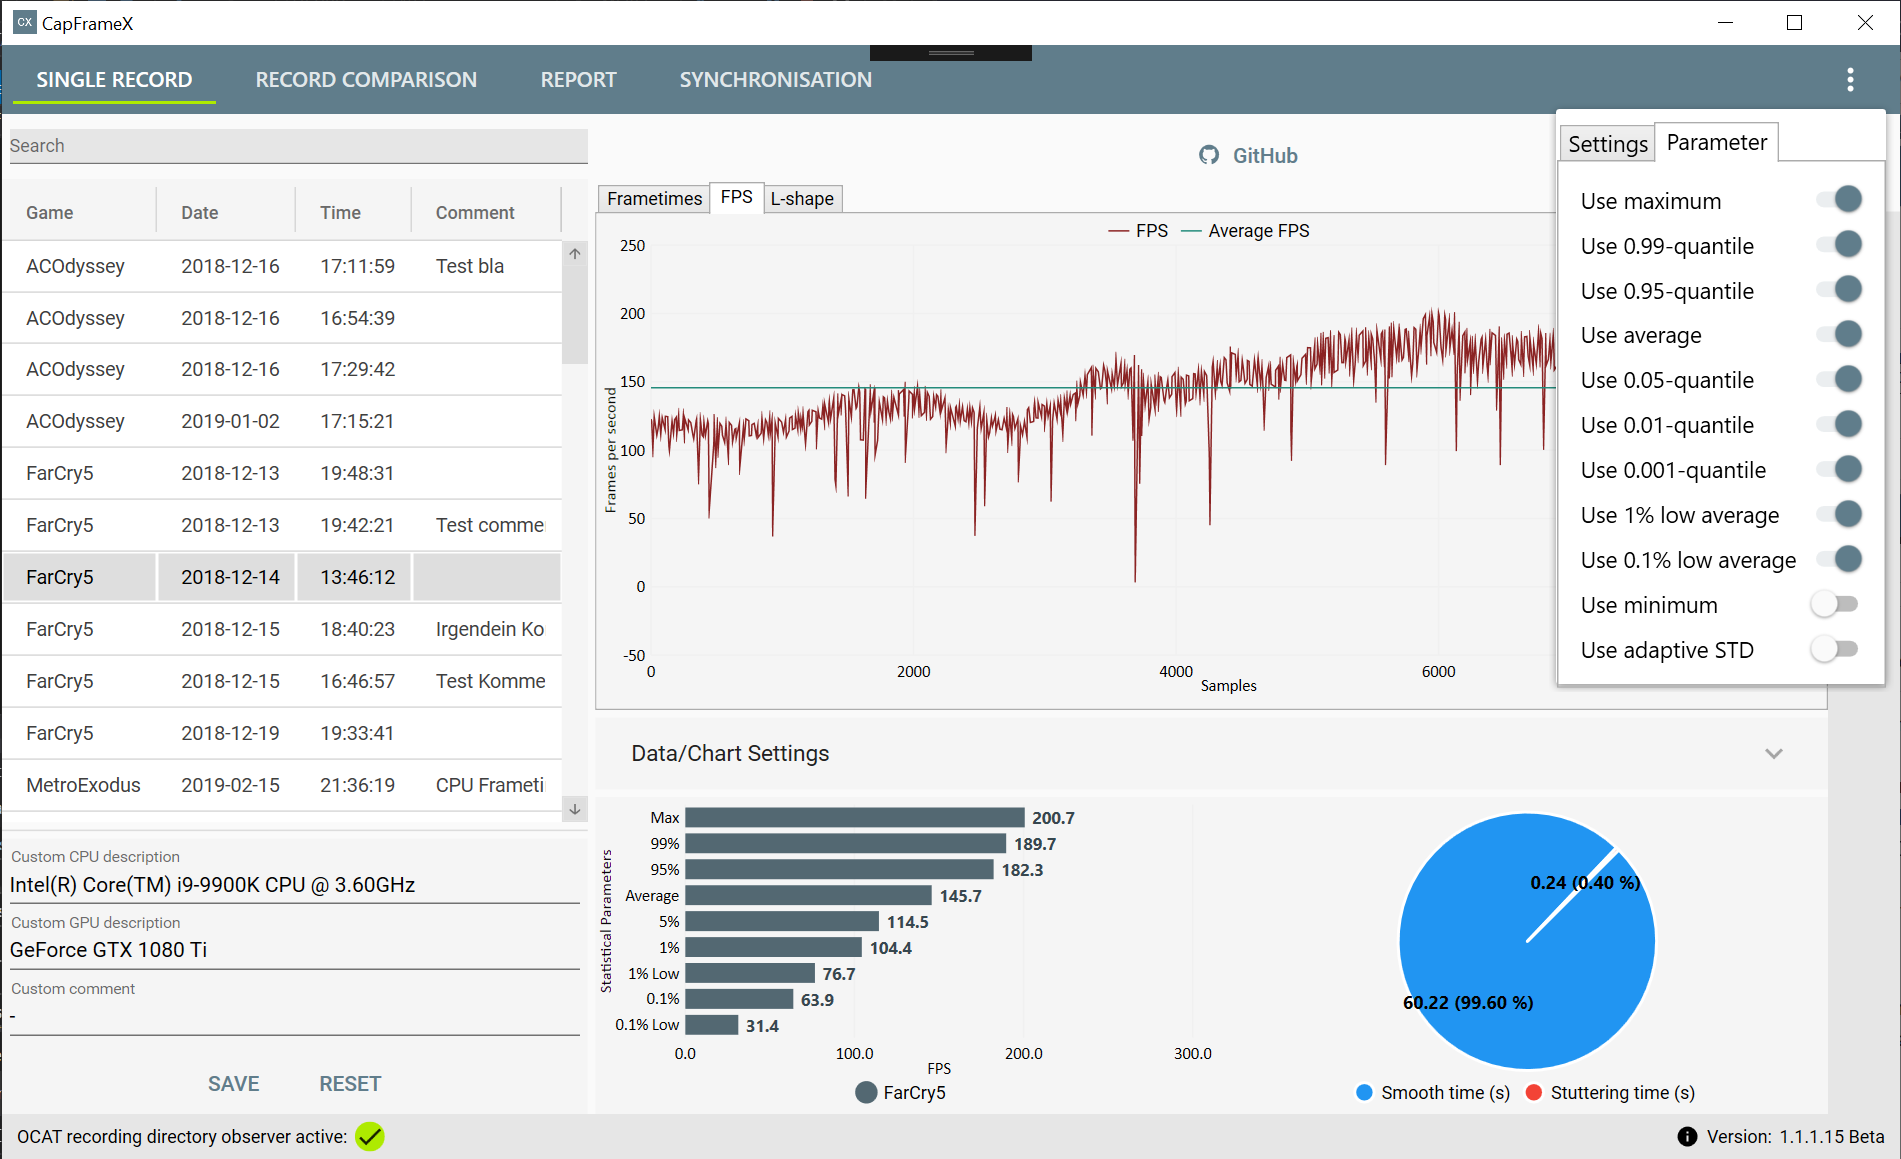Image resolution: width=1901 pixels, height=1159 pixels.
Task: Open SYNCHRONISATION tab
Action: click(775, 80)
